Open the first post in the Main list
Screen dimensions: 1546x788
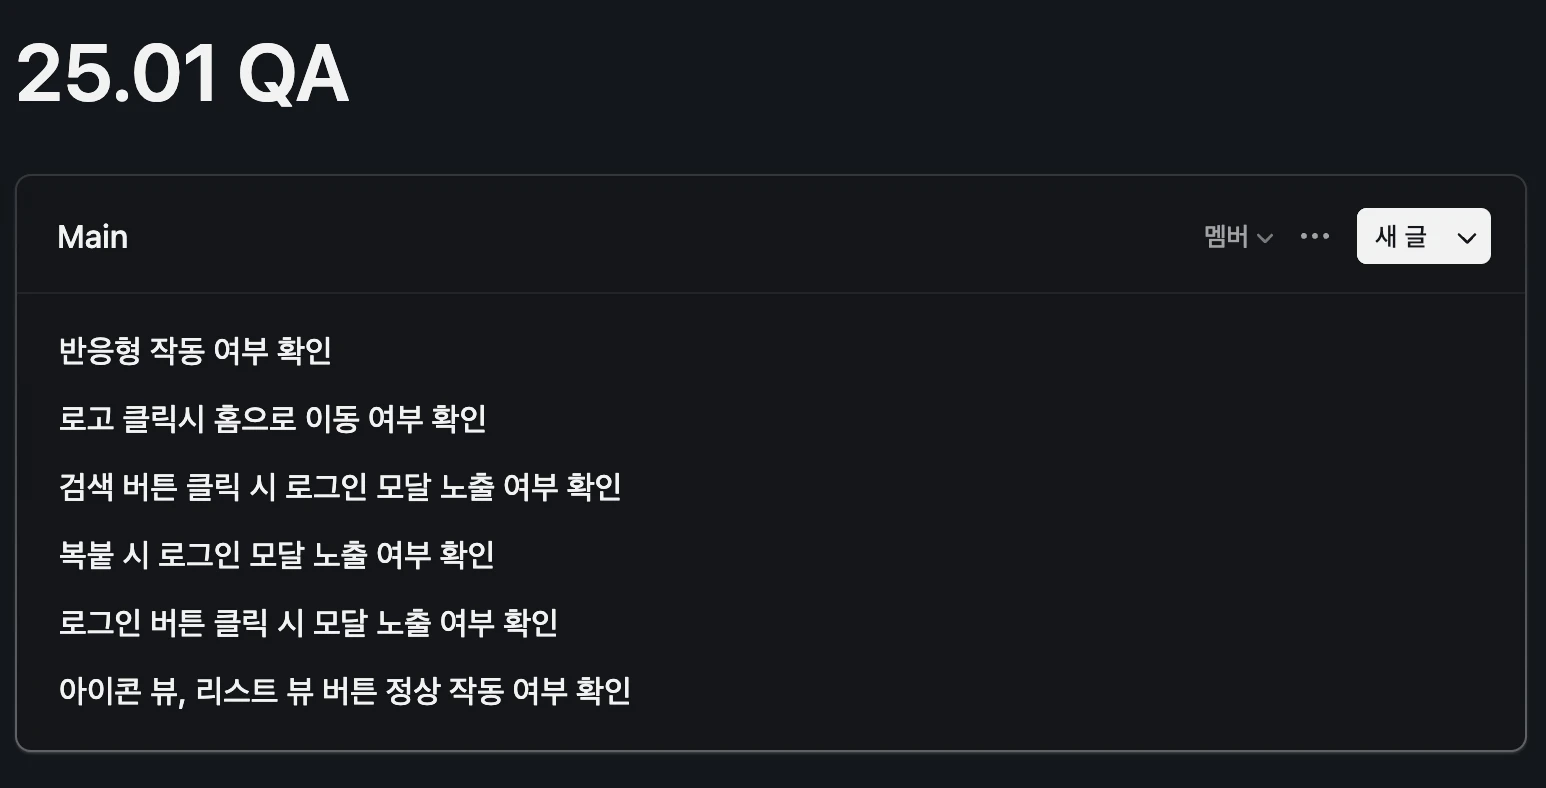(x=195, y=351)
